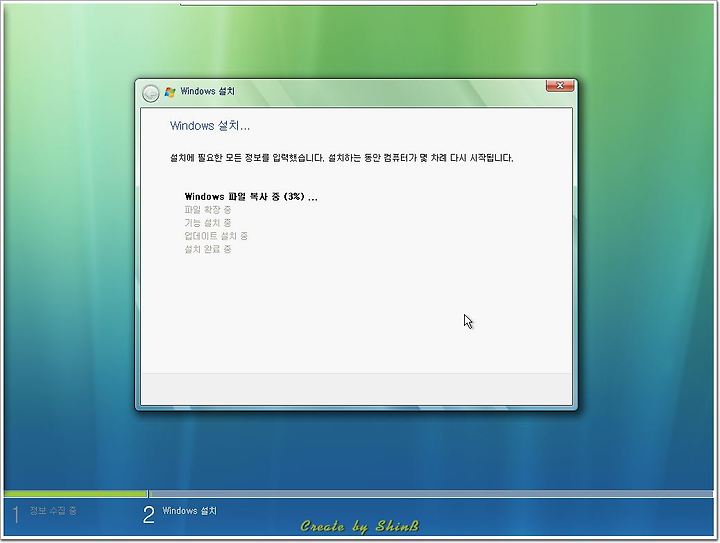720x543 pixels.
Task: Click the 'Windows 설치...' heading
Action: (210, 126)
